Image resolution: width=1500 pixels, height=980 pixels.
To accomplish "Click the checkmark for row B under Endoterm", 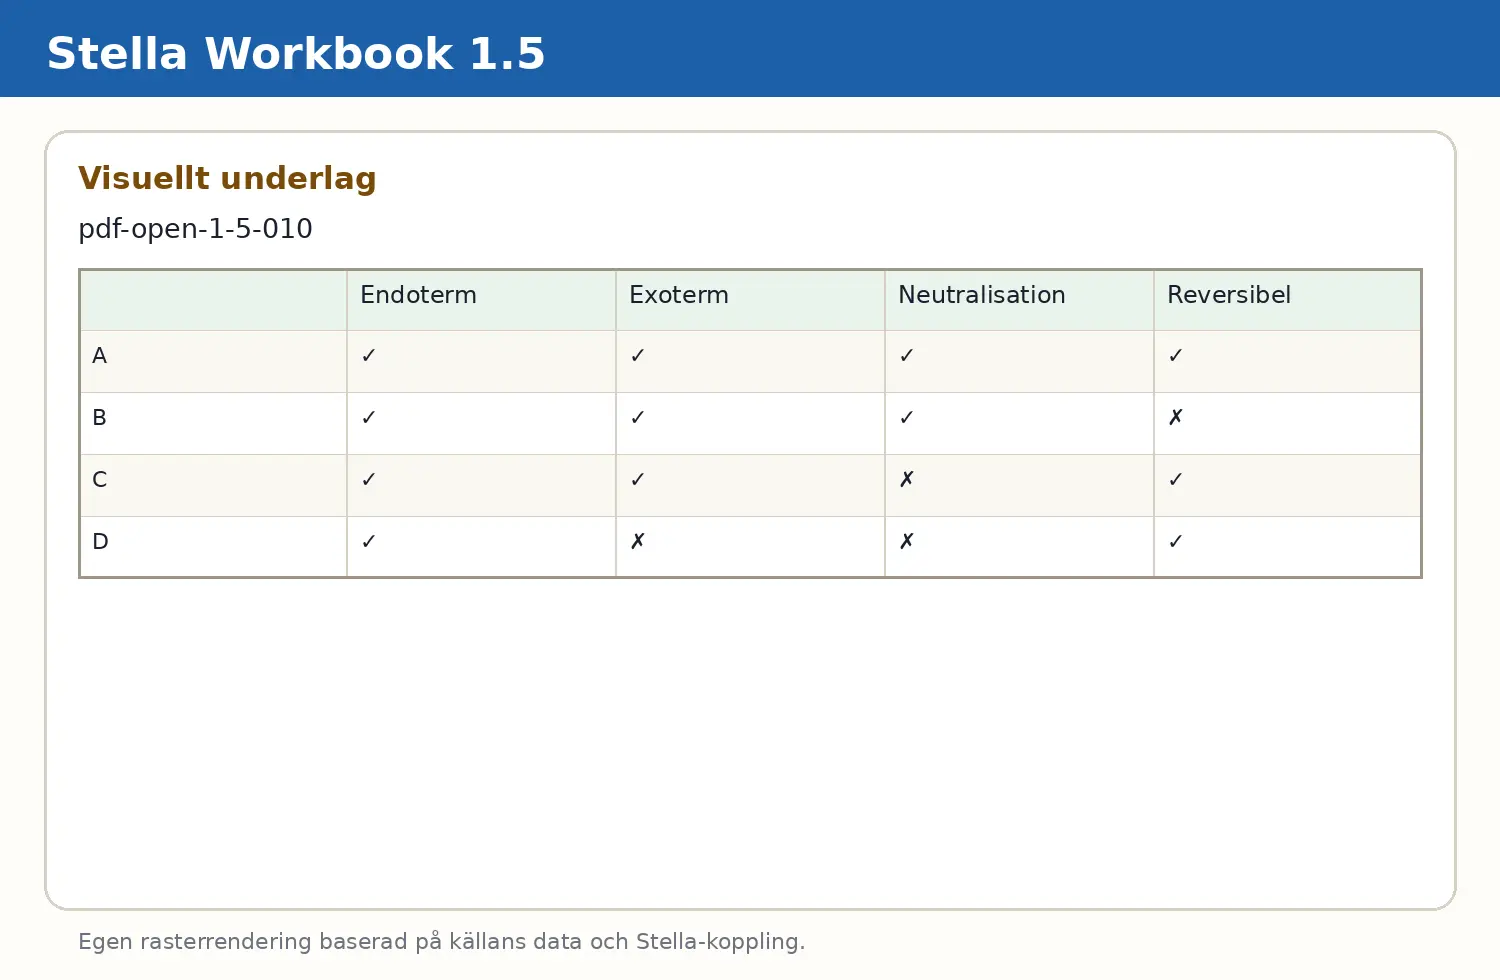I will pyautogui.click(x=369, y=417).
